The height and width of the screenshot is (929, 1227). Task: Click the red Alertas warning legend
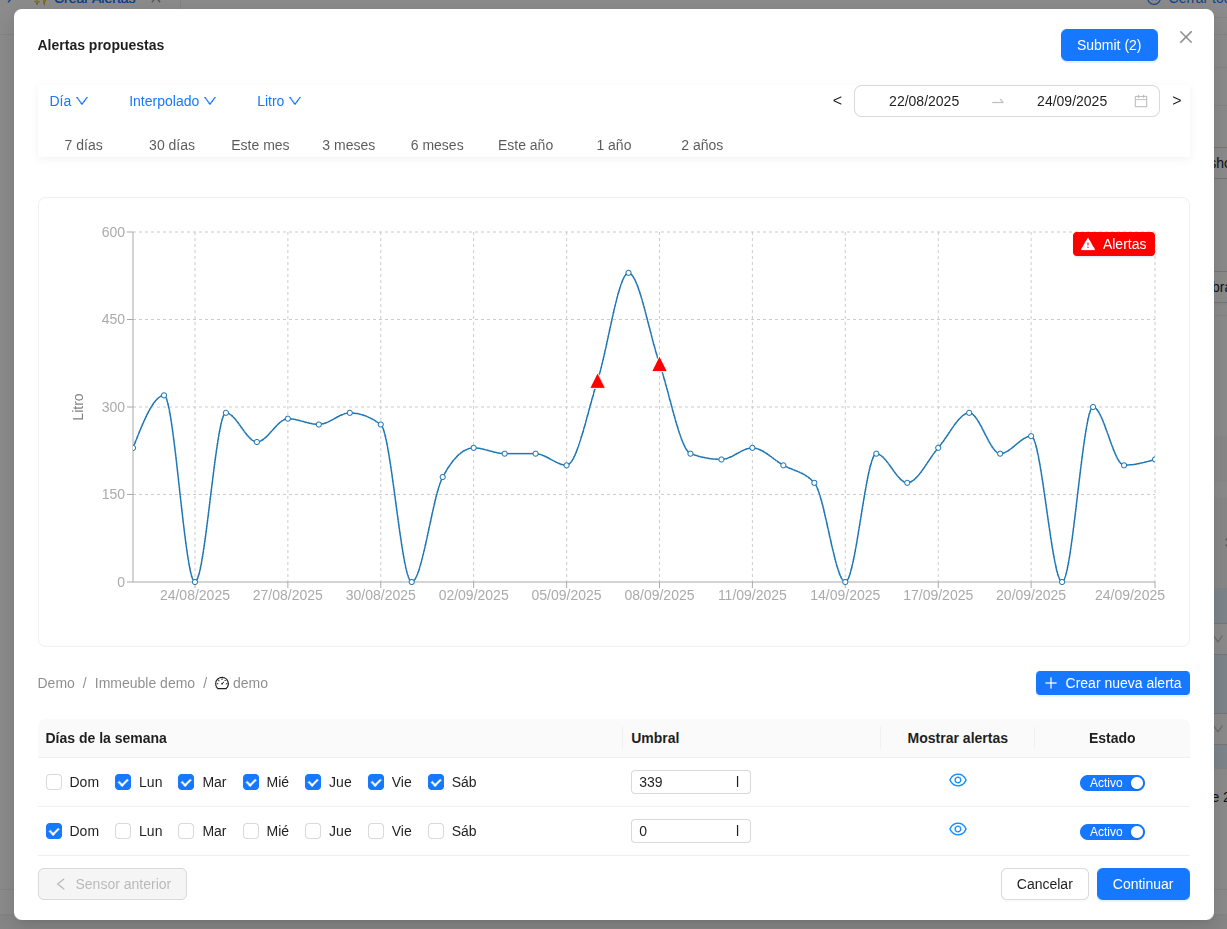click(x=1113, y=244)
